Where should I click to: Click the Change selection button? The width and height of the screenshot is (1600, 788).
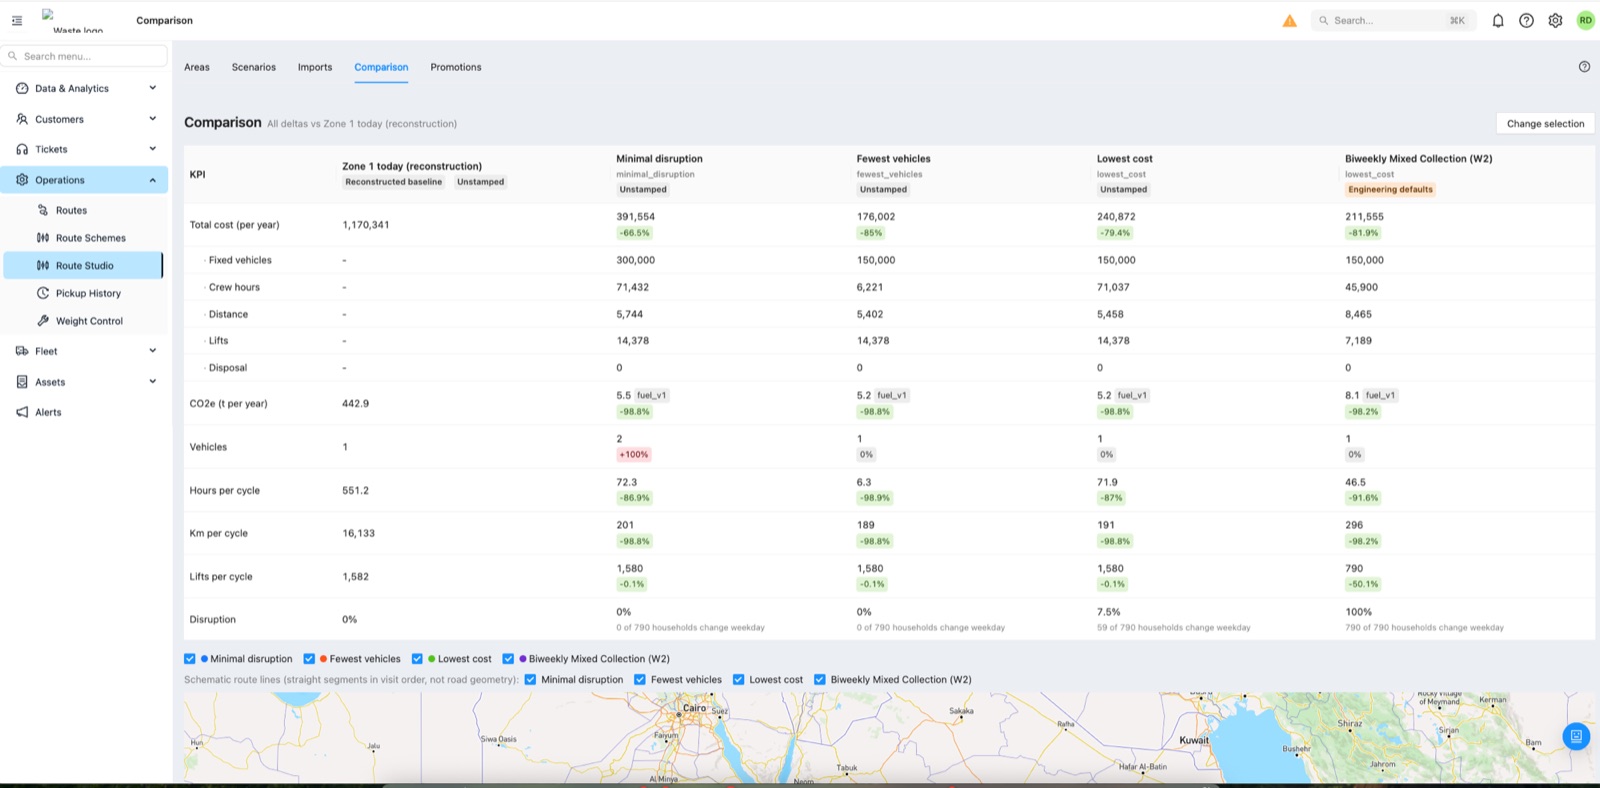pyautogui.click(x=1545, y=124)
